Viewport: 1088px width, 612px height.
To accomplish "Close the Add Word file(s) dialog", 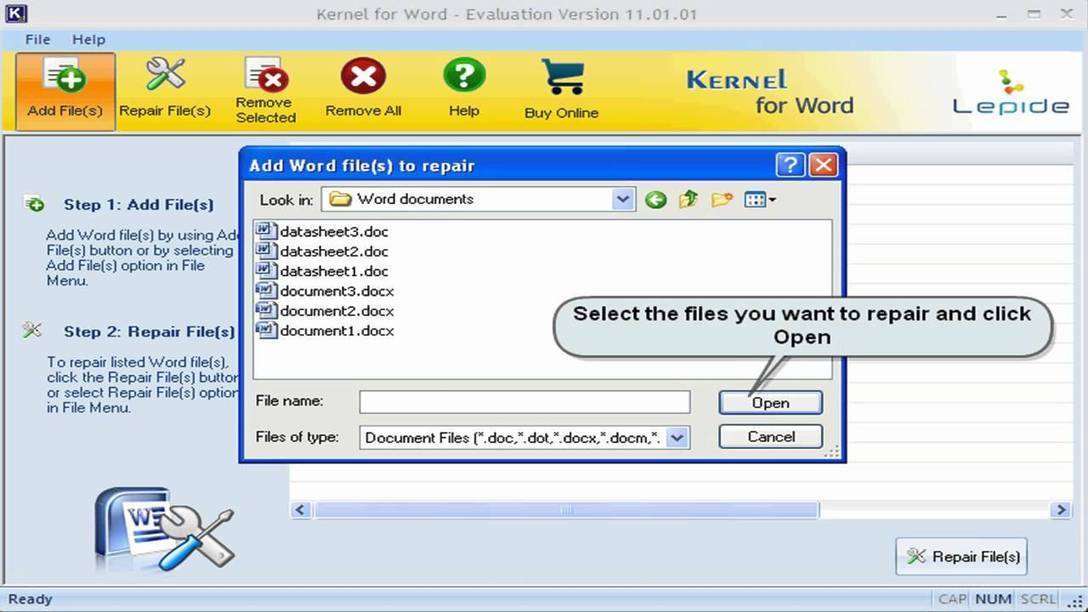I will [824, 165].
